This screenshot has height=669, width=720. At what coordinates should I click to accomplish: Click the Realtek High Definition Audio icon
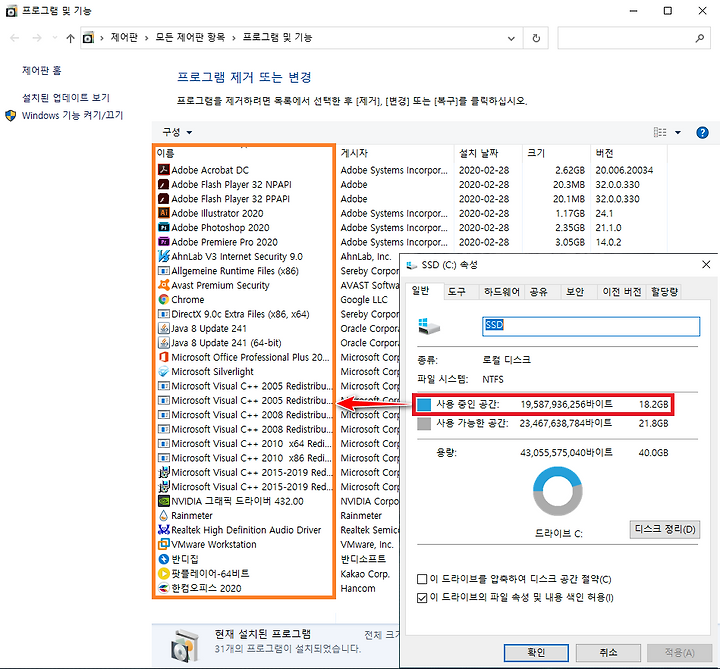coord(163,530)
